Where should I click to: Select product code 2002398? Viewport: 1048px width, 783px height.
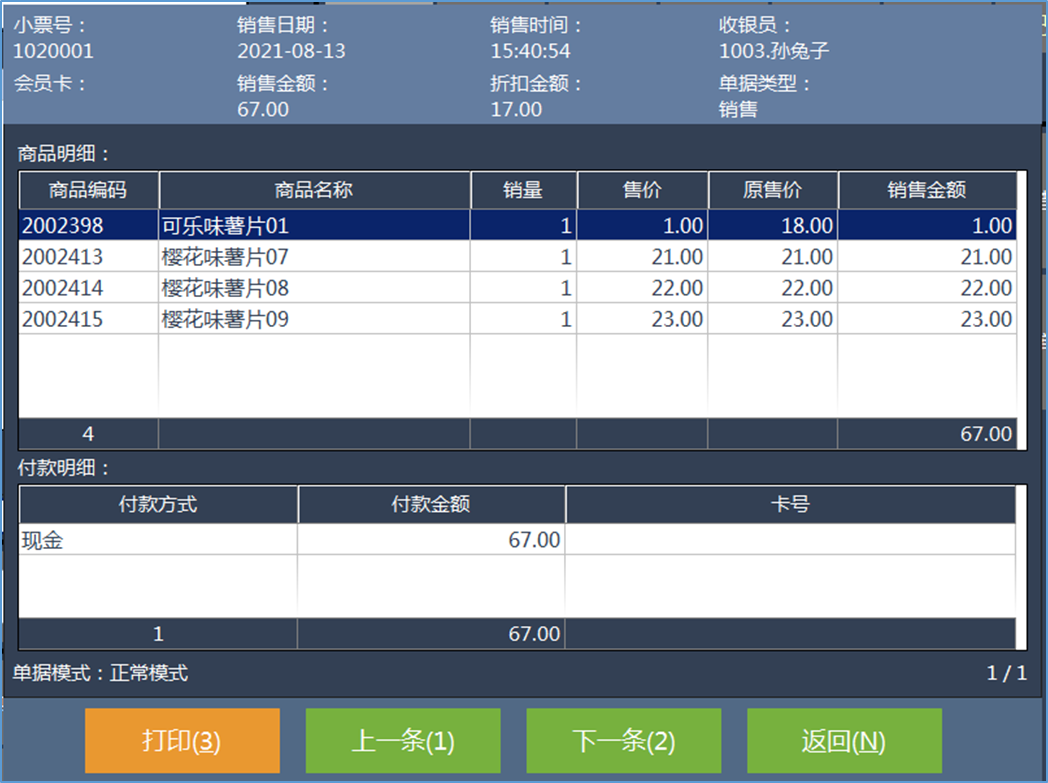coord(63,226)
